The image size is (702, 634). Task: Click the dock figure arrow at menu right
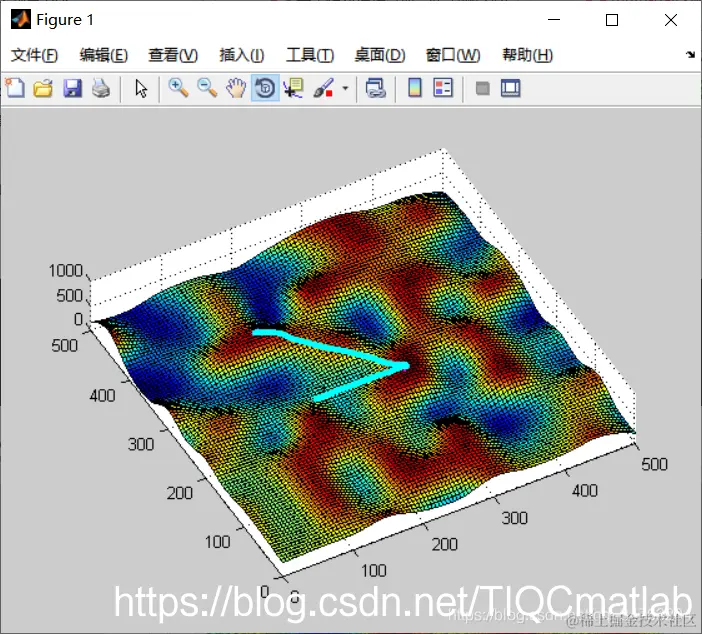pyautogui.click(x=690, y=55)
